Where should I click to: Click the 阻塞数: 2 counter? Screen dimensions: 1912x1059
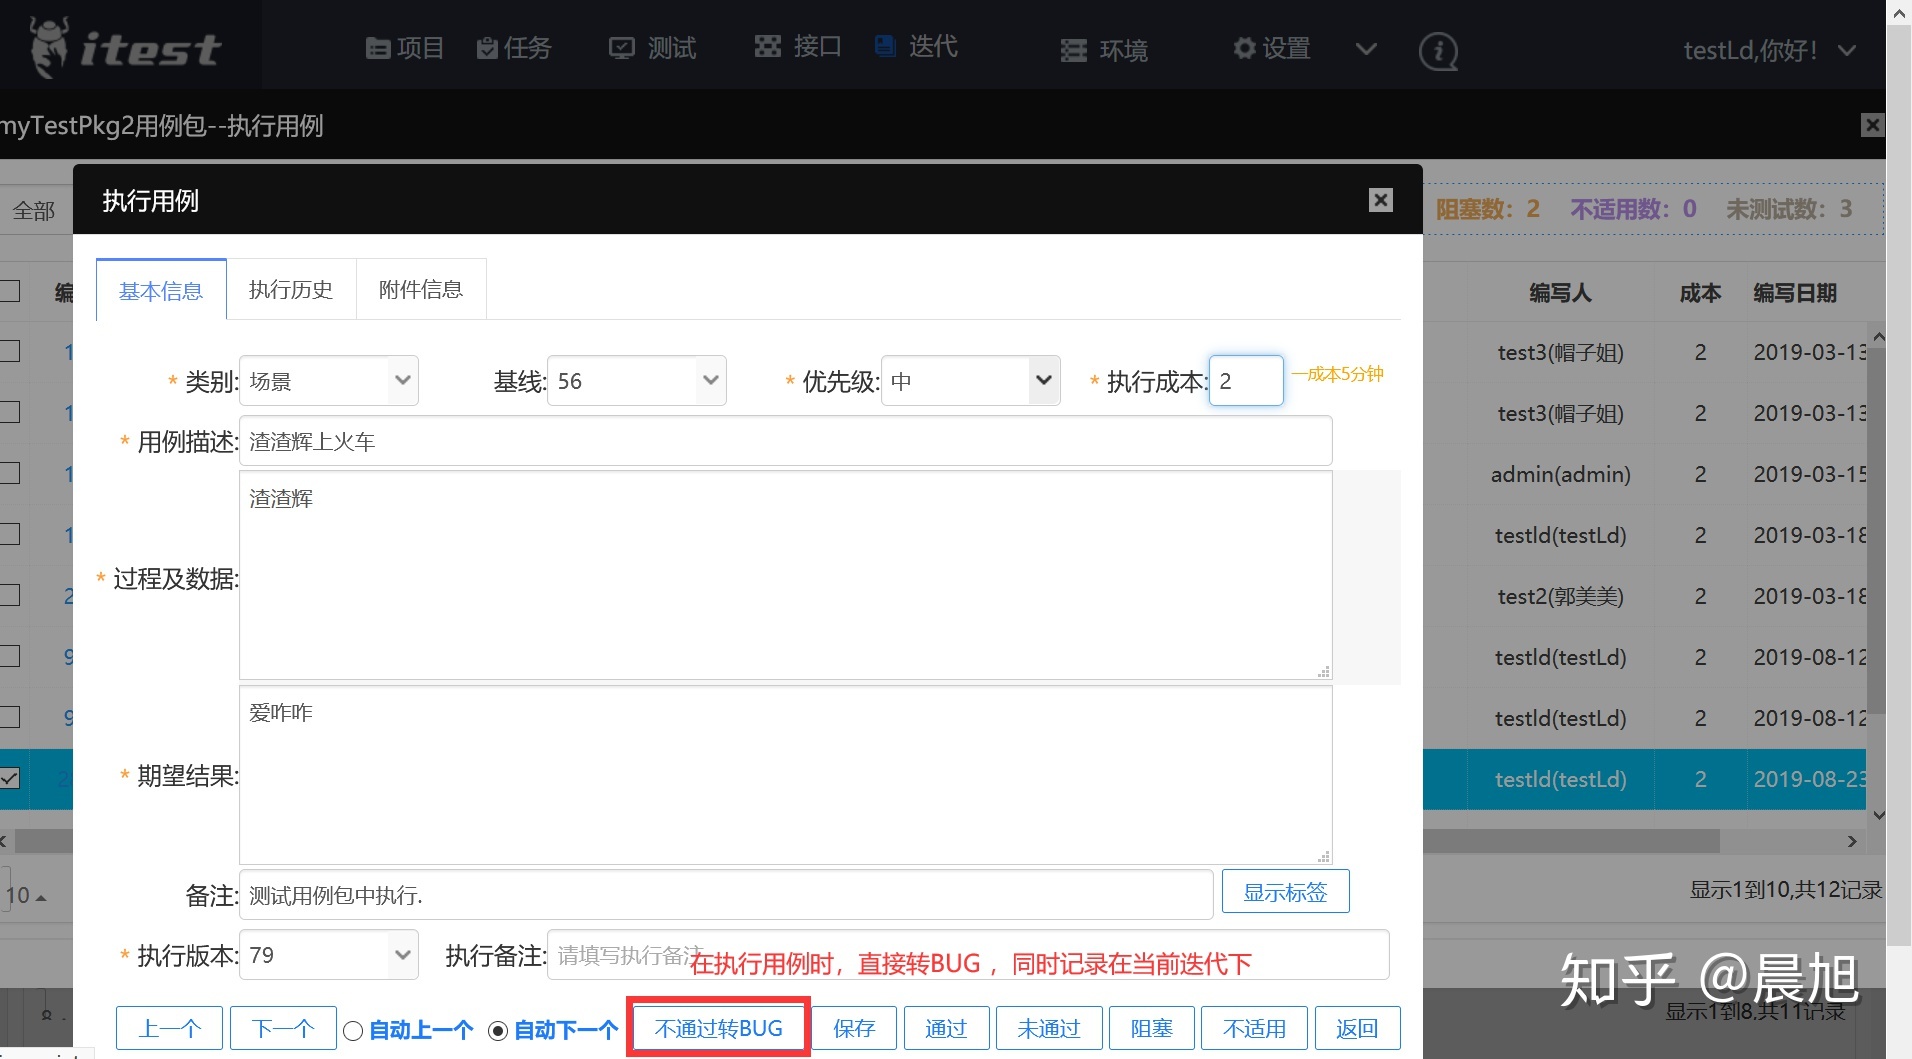pos(1488,209)
